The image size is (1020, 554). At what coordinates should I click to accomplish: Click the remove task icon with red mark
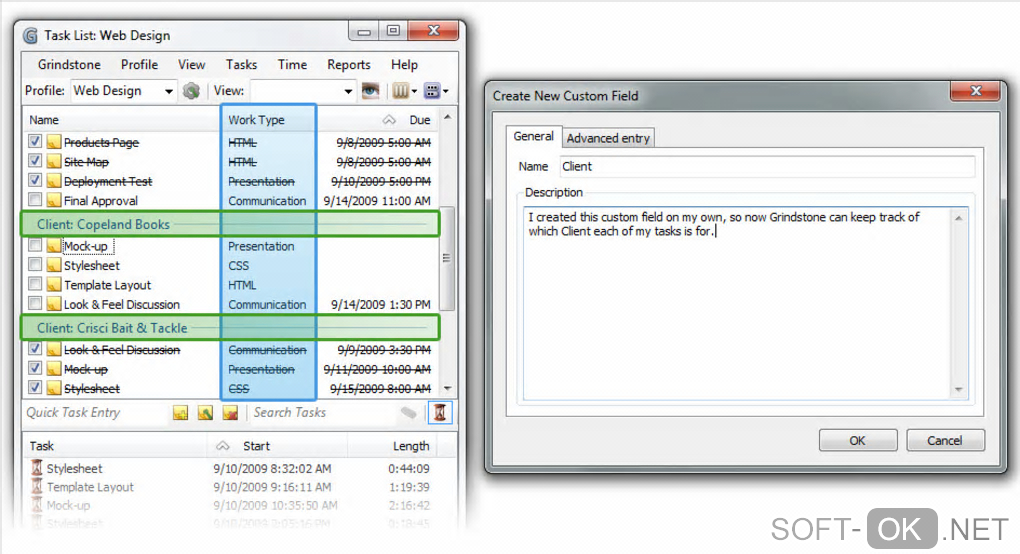230,412
